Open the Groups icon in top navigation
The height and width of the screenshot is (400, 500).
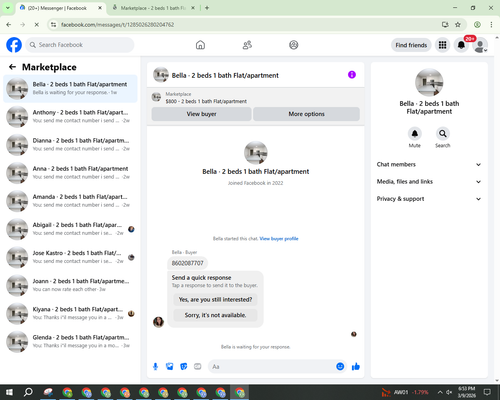294,45
